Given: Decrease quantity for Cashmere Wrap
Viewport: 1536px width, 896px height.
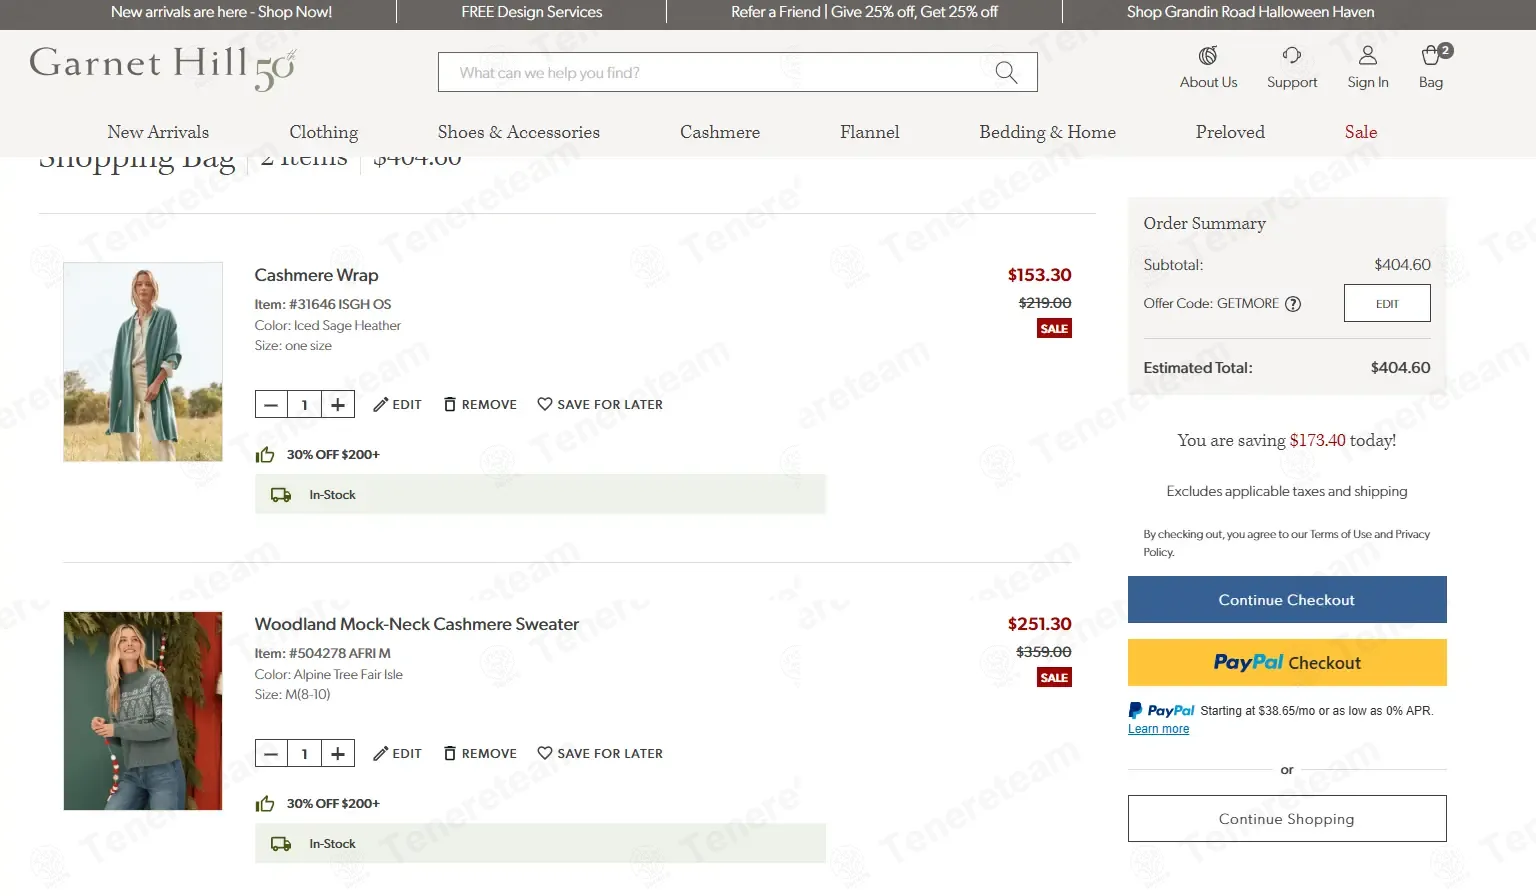Looking at the screenshot, I should pos(271,405).
